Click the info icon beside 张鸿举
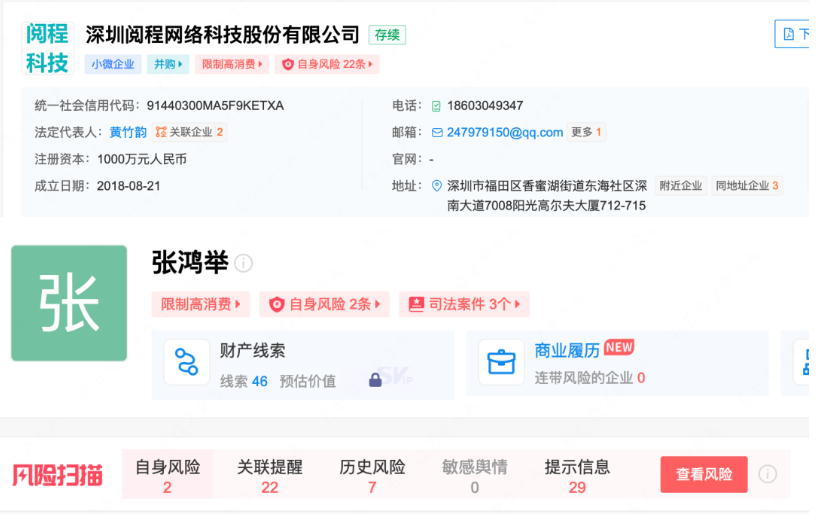Viewport: 822px width, 527px height. point(244,264)
